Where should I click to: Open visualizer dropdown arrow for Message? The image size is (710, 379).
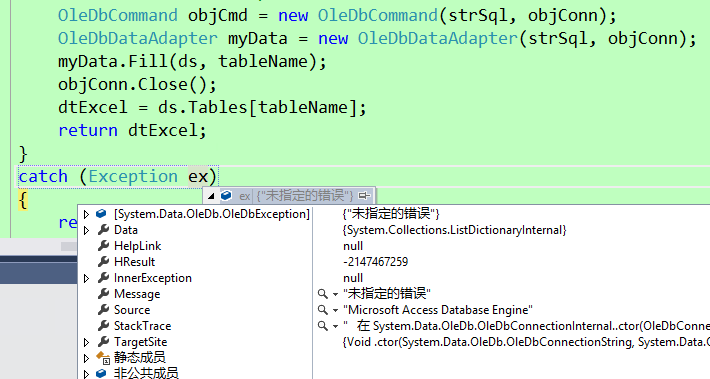tap(336, 294)
